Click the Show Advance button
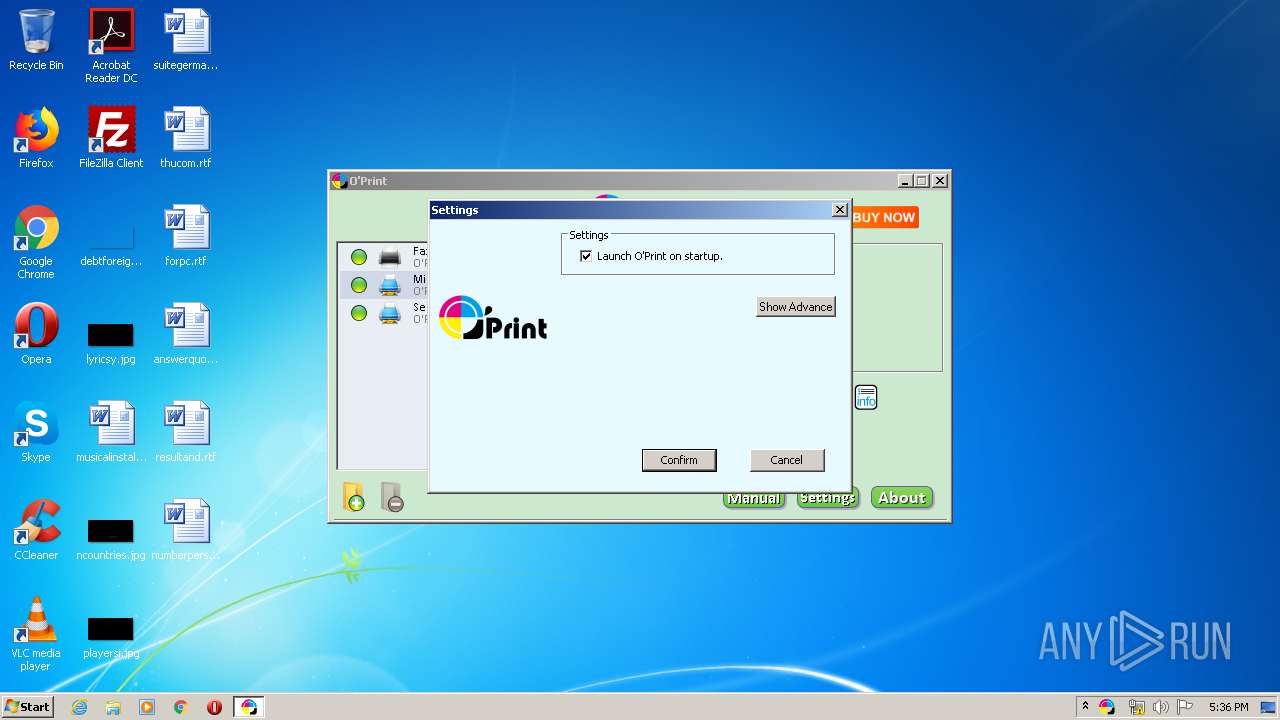Image resolution: width=1280 pixels, height=720 pixels. click(795, 307)
